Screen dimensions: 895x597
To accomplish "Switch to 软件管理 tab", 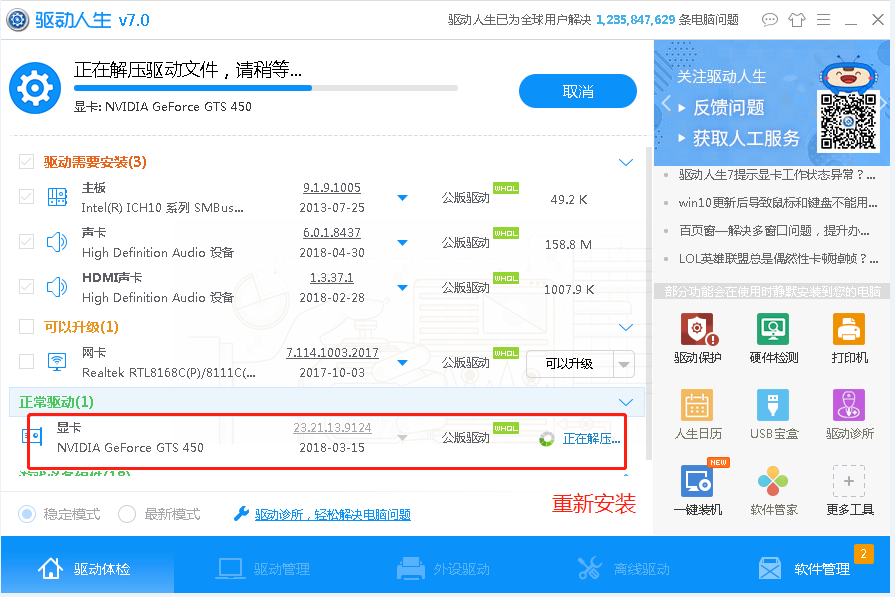I will pos(804,568).
